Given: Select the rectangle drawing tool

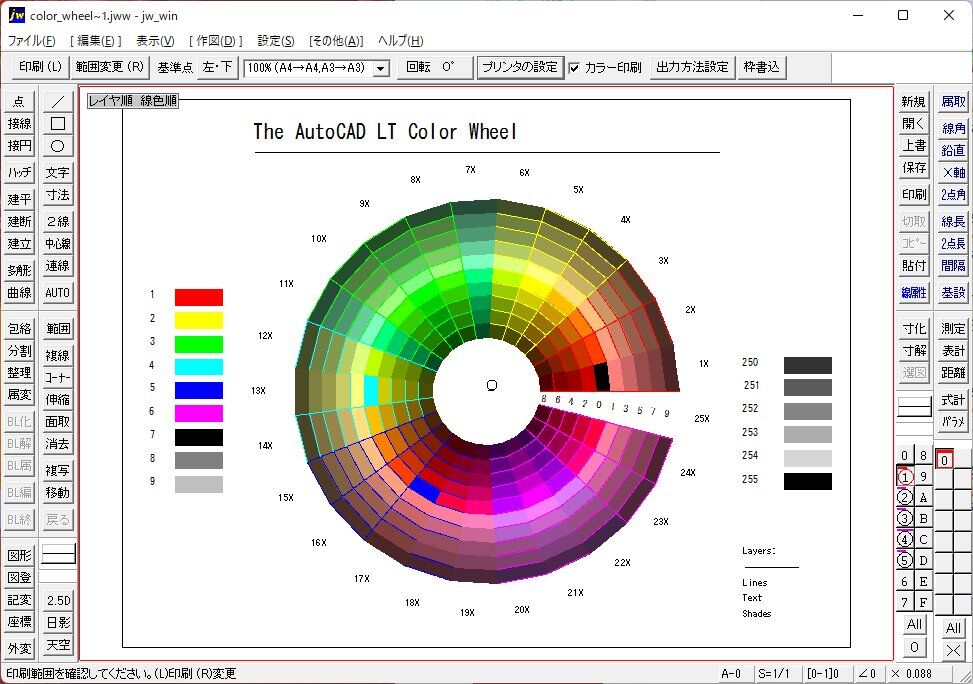Looking at the screenshot, I should click(58, 124).
